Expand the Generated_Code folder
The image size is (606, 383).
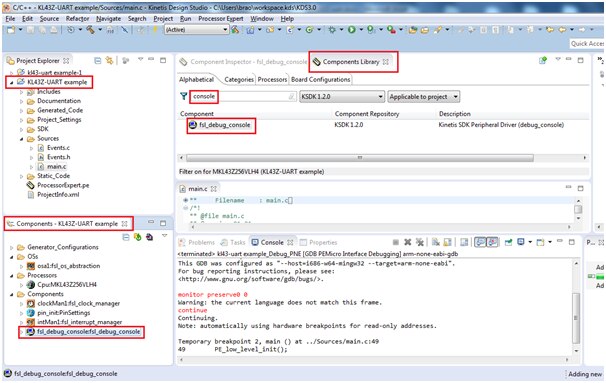22,111
